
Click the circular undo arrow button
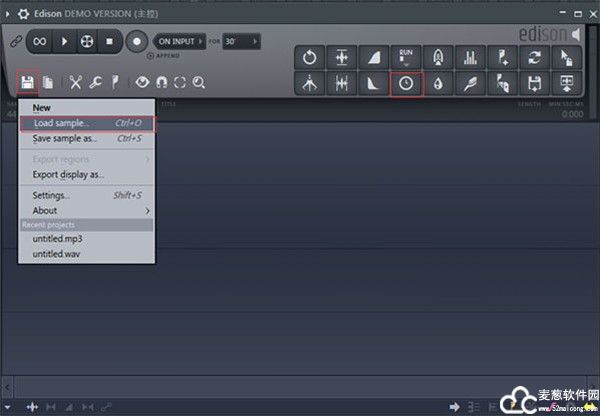point(310,58)
